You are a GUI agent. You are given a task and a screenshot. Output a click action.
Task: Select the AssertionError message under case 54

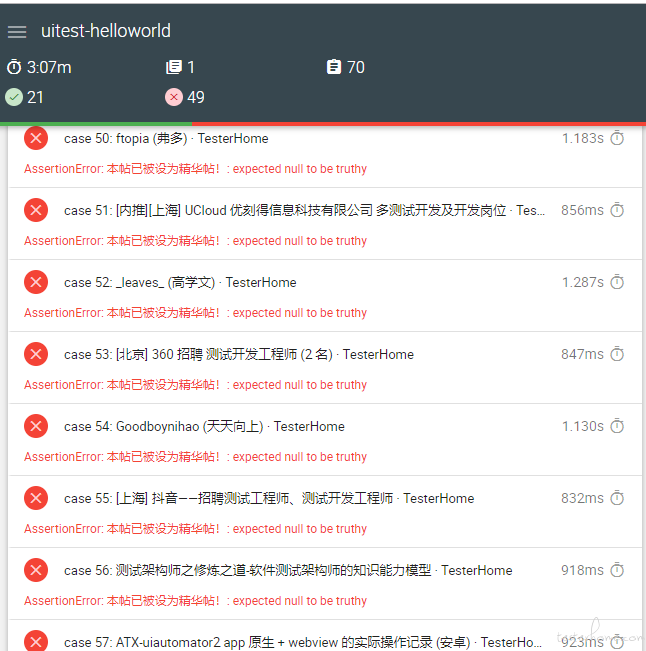196,457
